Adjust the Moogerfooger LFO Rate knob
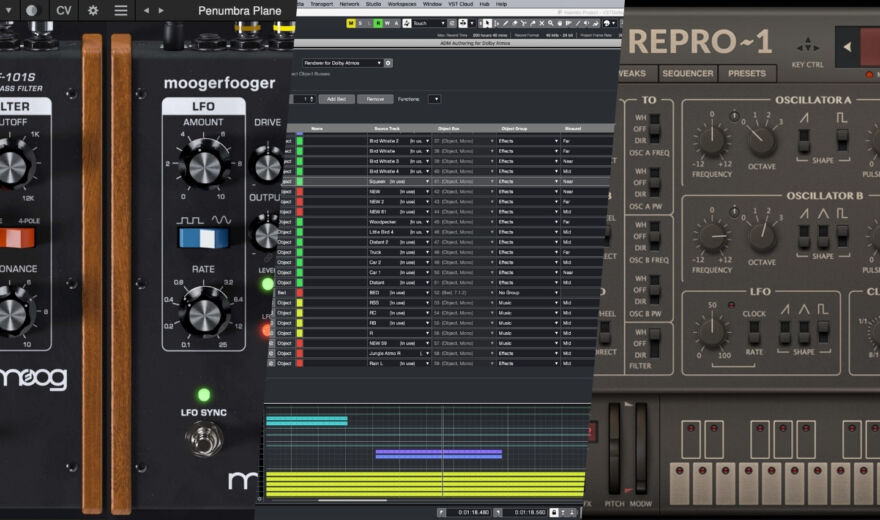This screenshot has width=880, height=520. pos(204,315)
